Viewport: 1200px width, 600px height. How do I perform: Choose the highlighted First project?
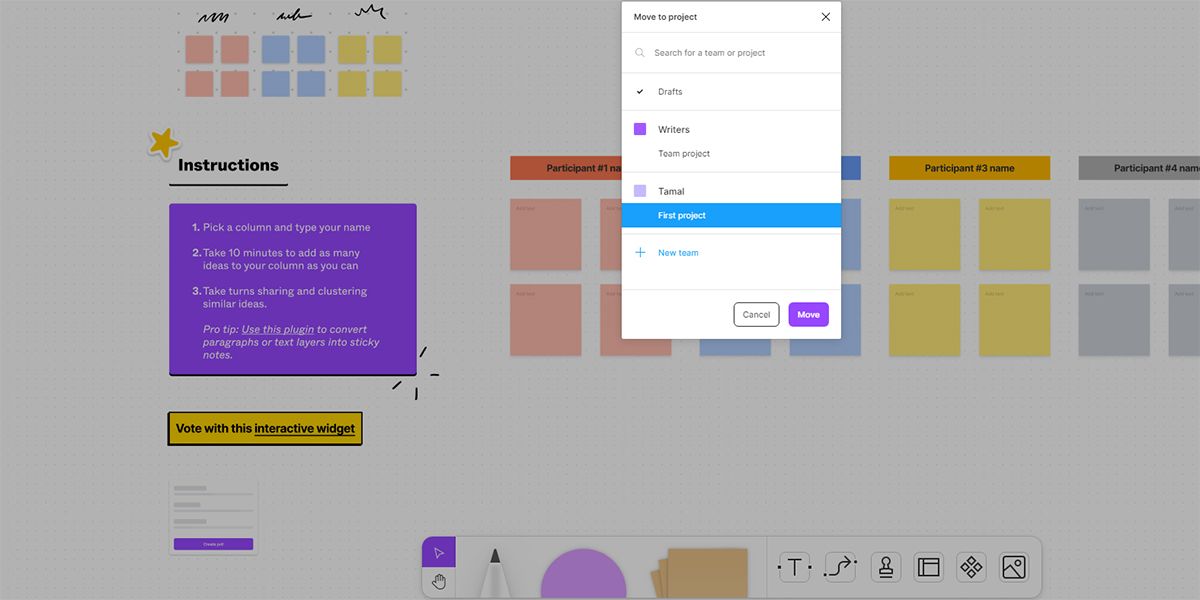(731, 215)
